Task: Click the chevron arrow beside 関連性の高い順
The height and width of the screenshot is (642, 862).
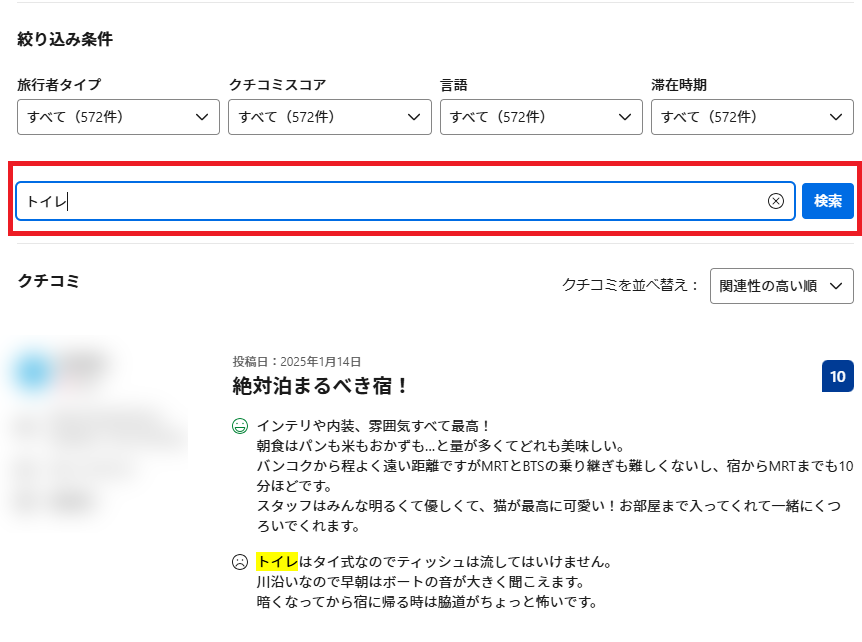Action: (835, 286)
